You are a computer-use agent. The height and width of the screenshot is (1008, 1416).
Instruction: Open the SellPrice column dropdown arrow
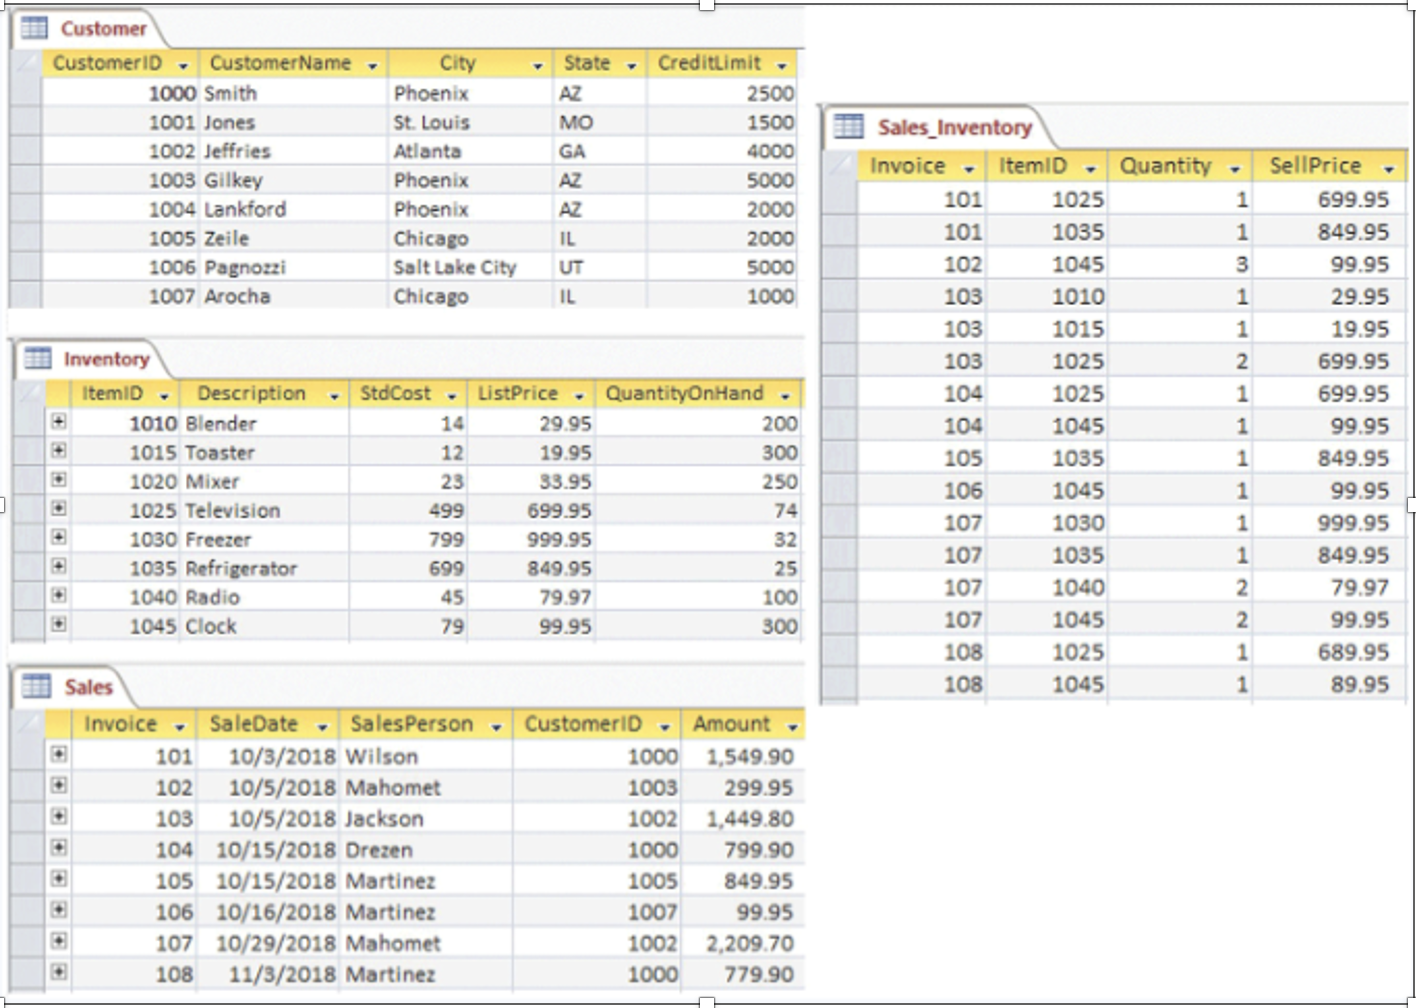tap(1388, 169)
